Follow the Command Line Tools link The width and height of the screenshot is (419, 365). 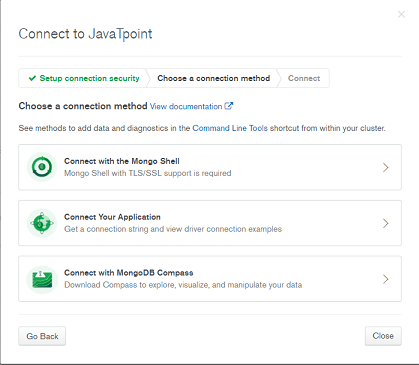[230, 128]
